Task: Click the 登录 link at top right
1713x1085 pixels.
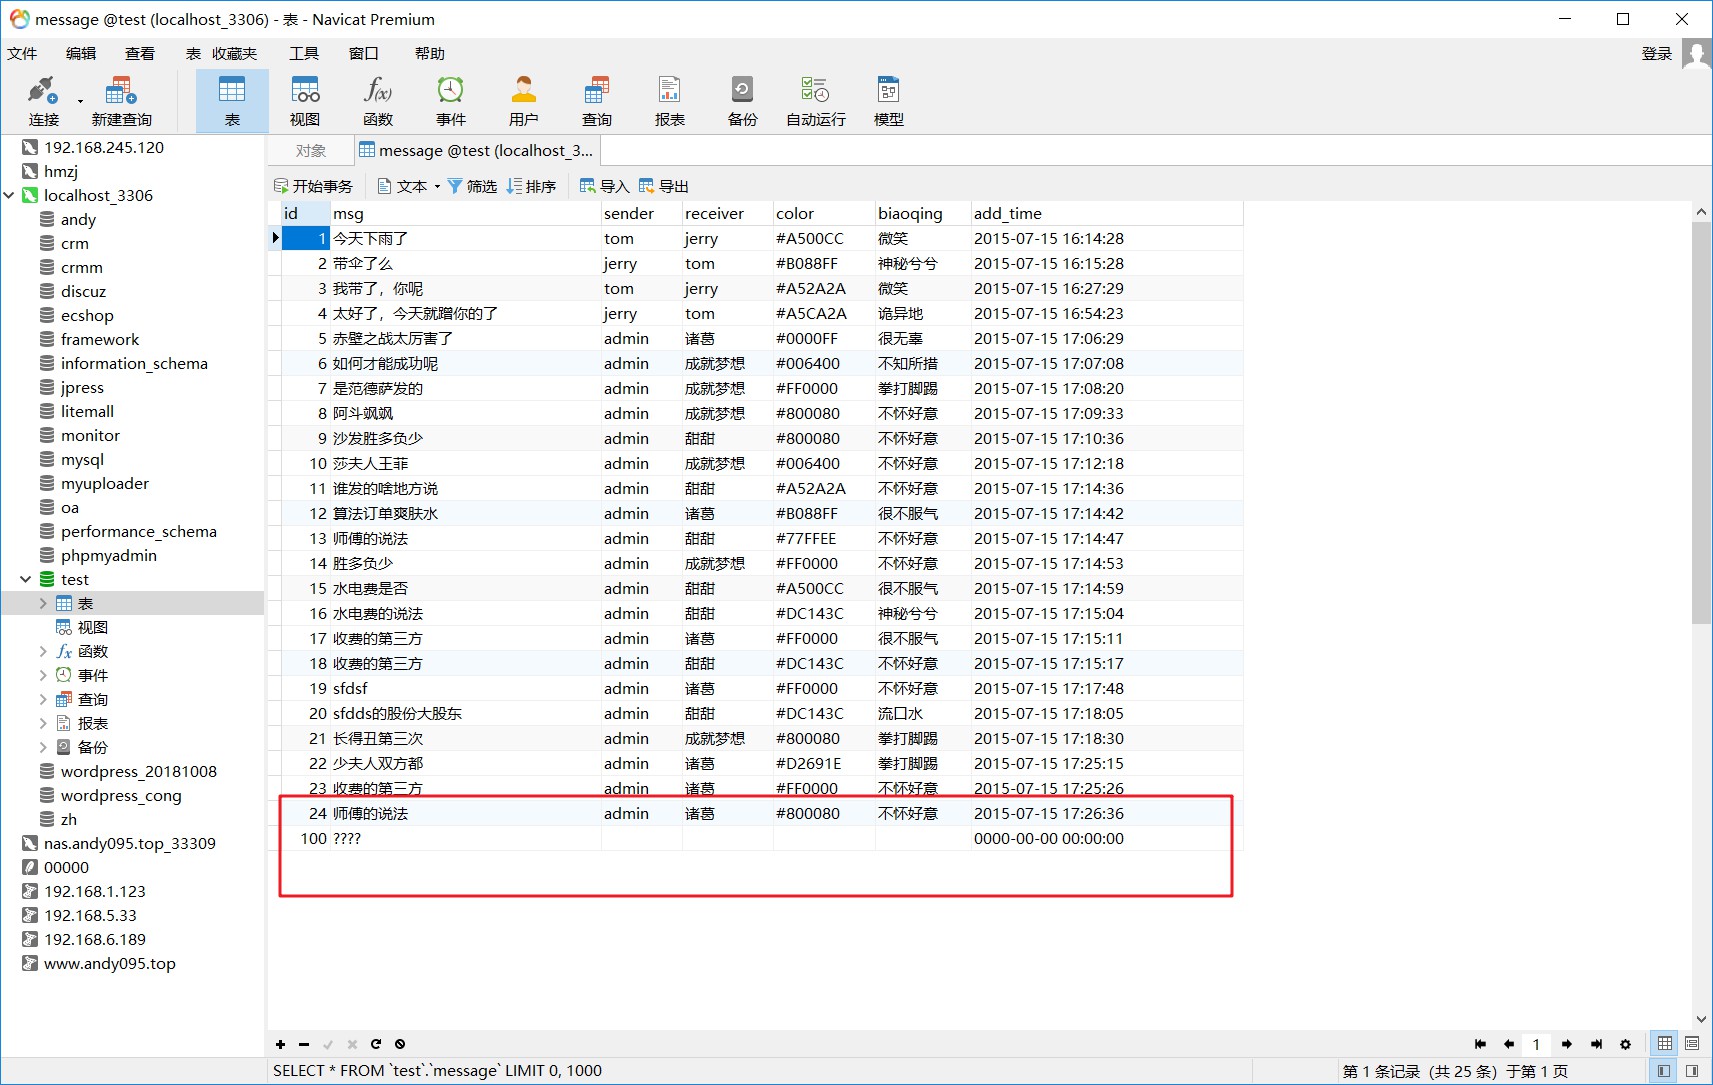Action: coord(1656,53)
